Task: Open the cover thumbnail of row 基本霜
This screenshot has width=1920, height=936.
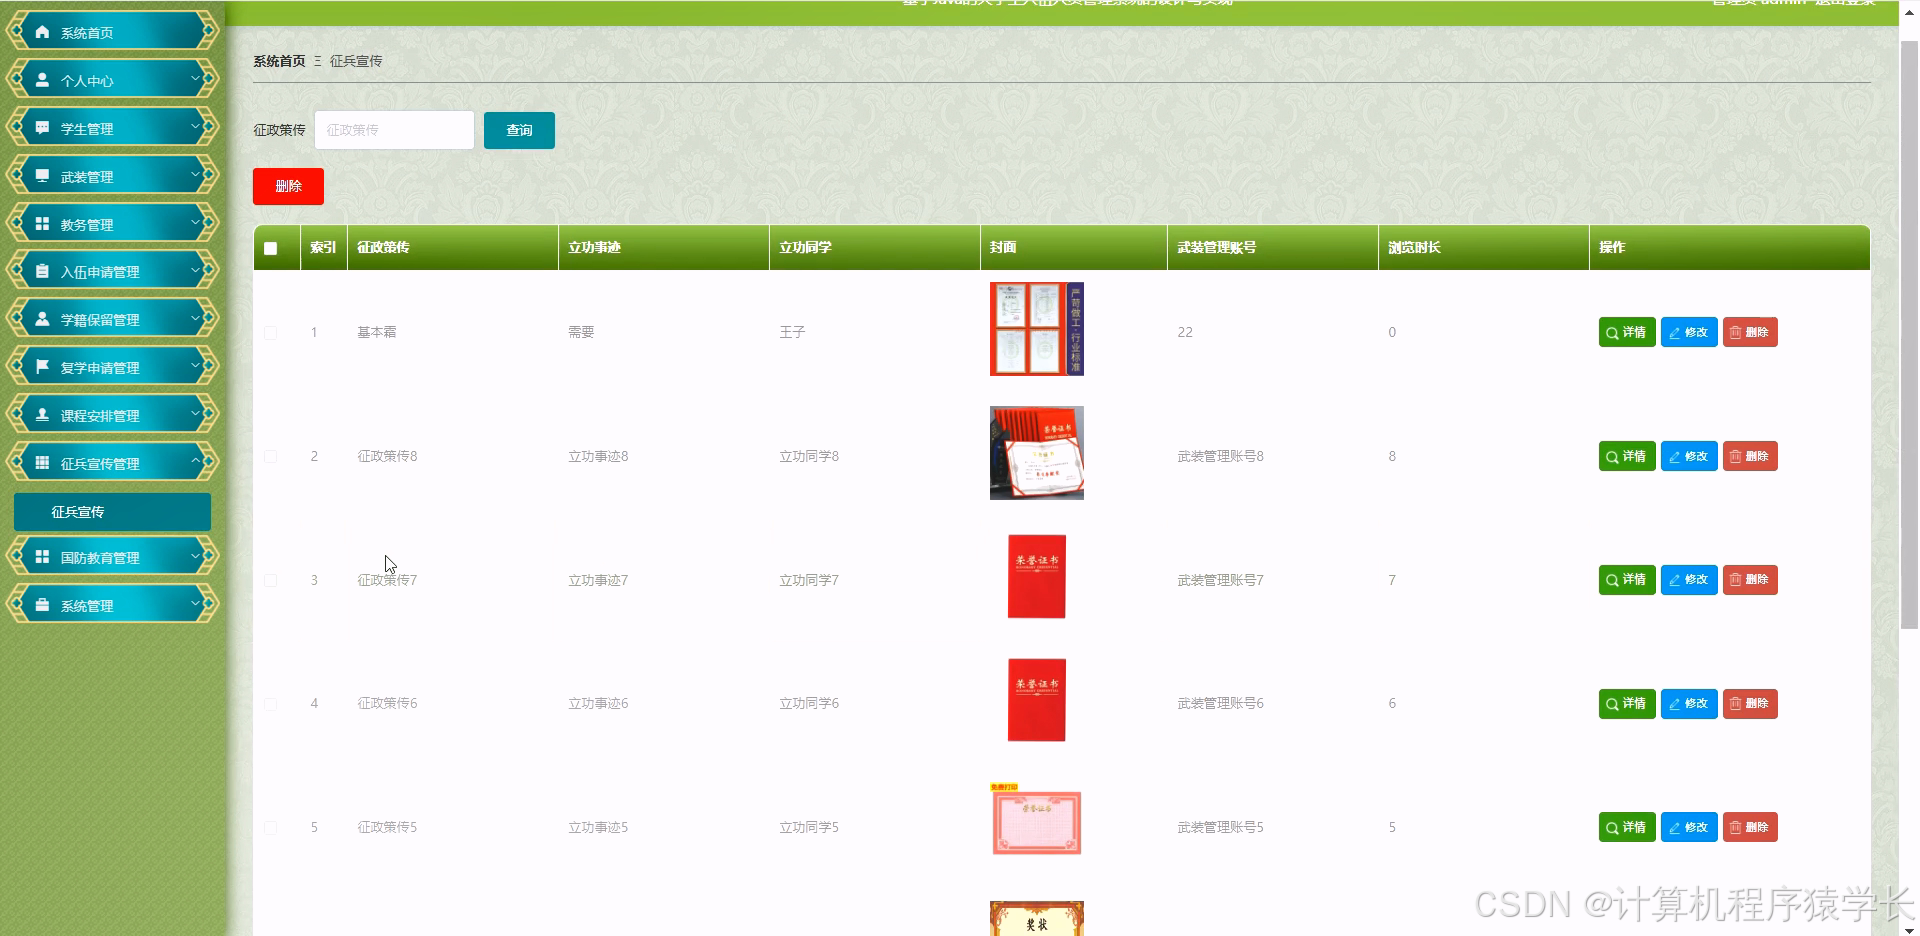Action: [x=1037, y=329]
